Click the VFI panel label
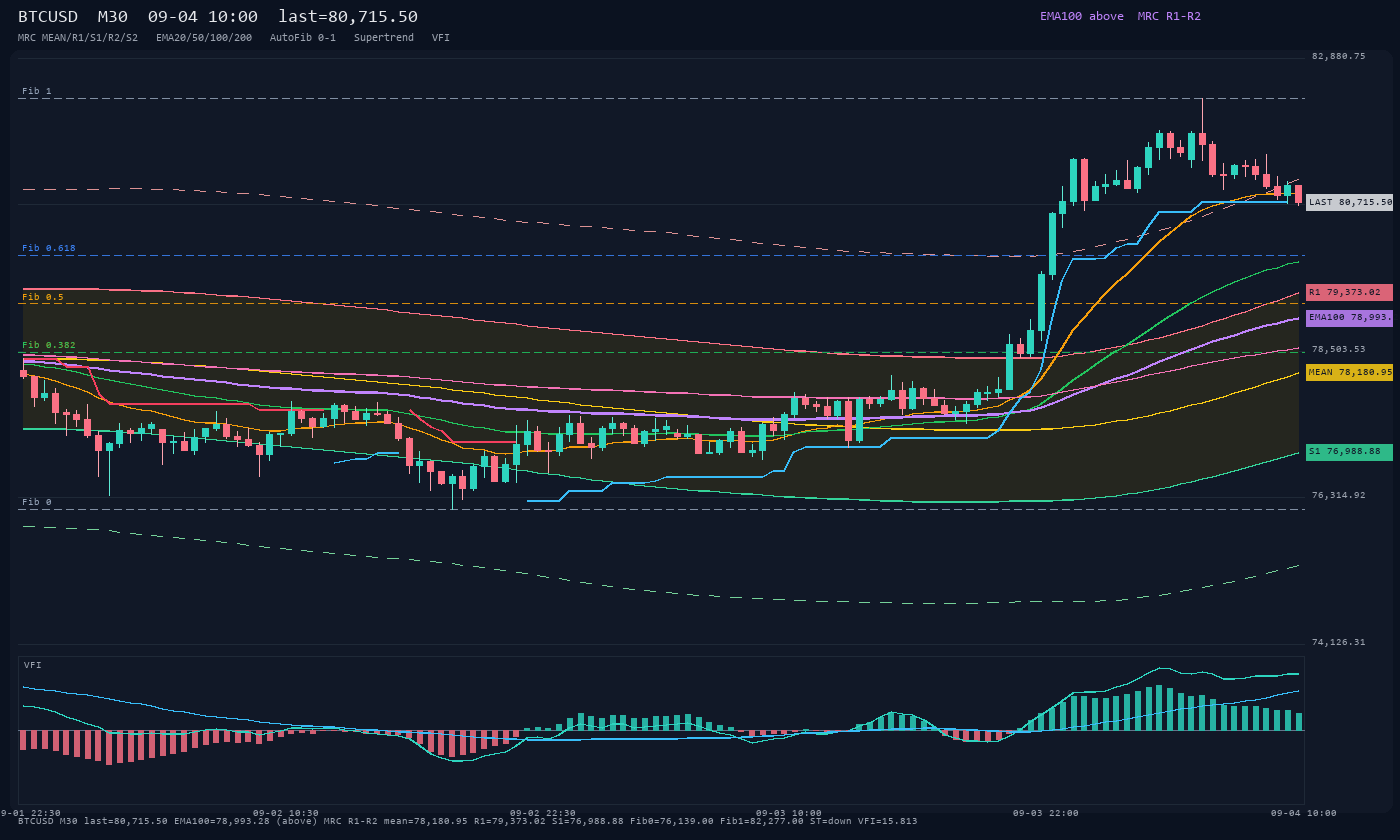The image size is (1400, 840). point(33,665)
